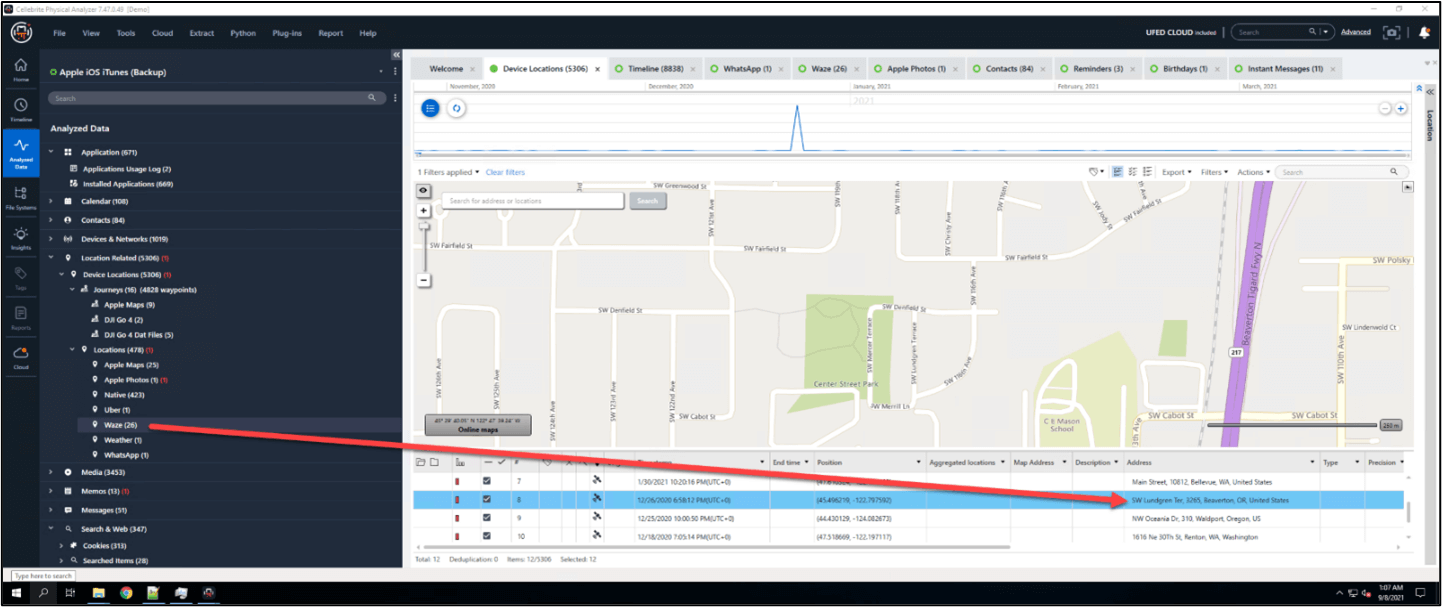1442x607 pixels.
Task: Click the refresh timeline circular icon
Action: pos(456,107)
